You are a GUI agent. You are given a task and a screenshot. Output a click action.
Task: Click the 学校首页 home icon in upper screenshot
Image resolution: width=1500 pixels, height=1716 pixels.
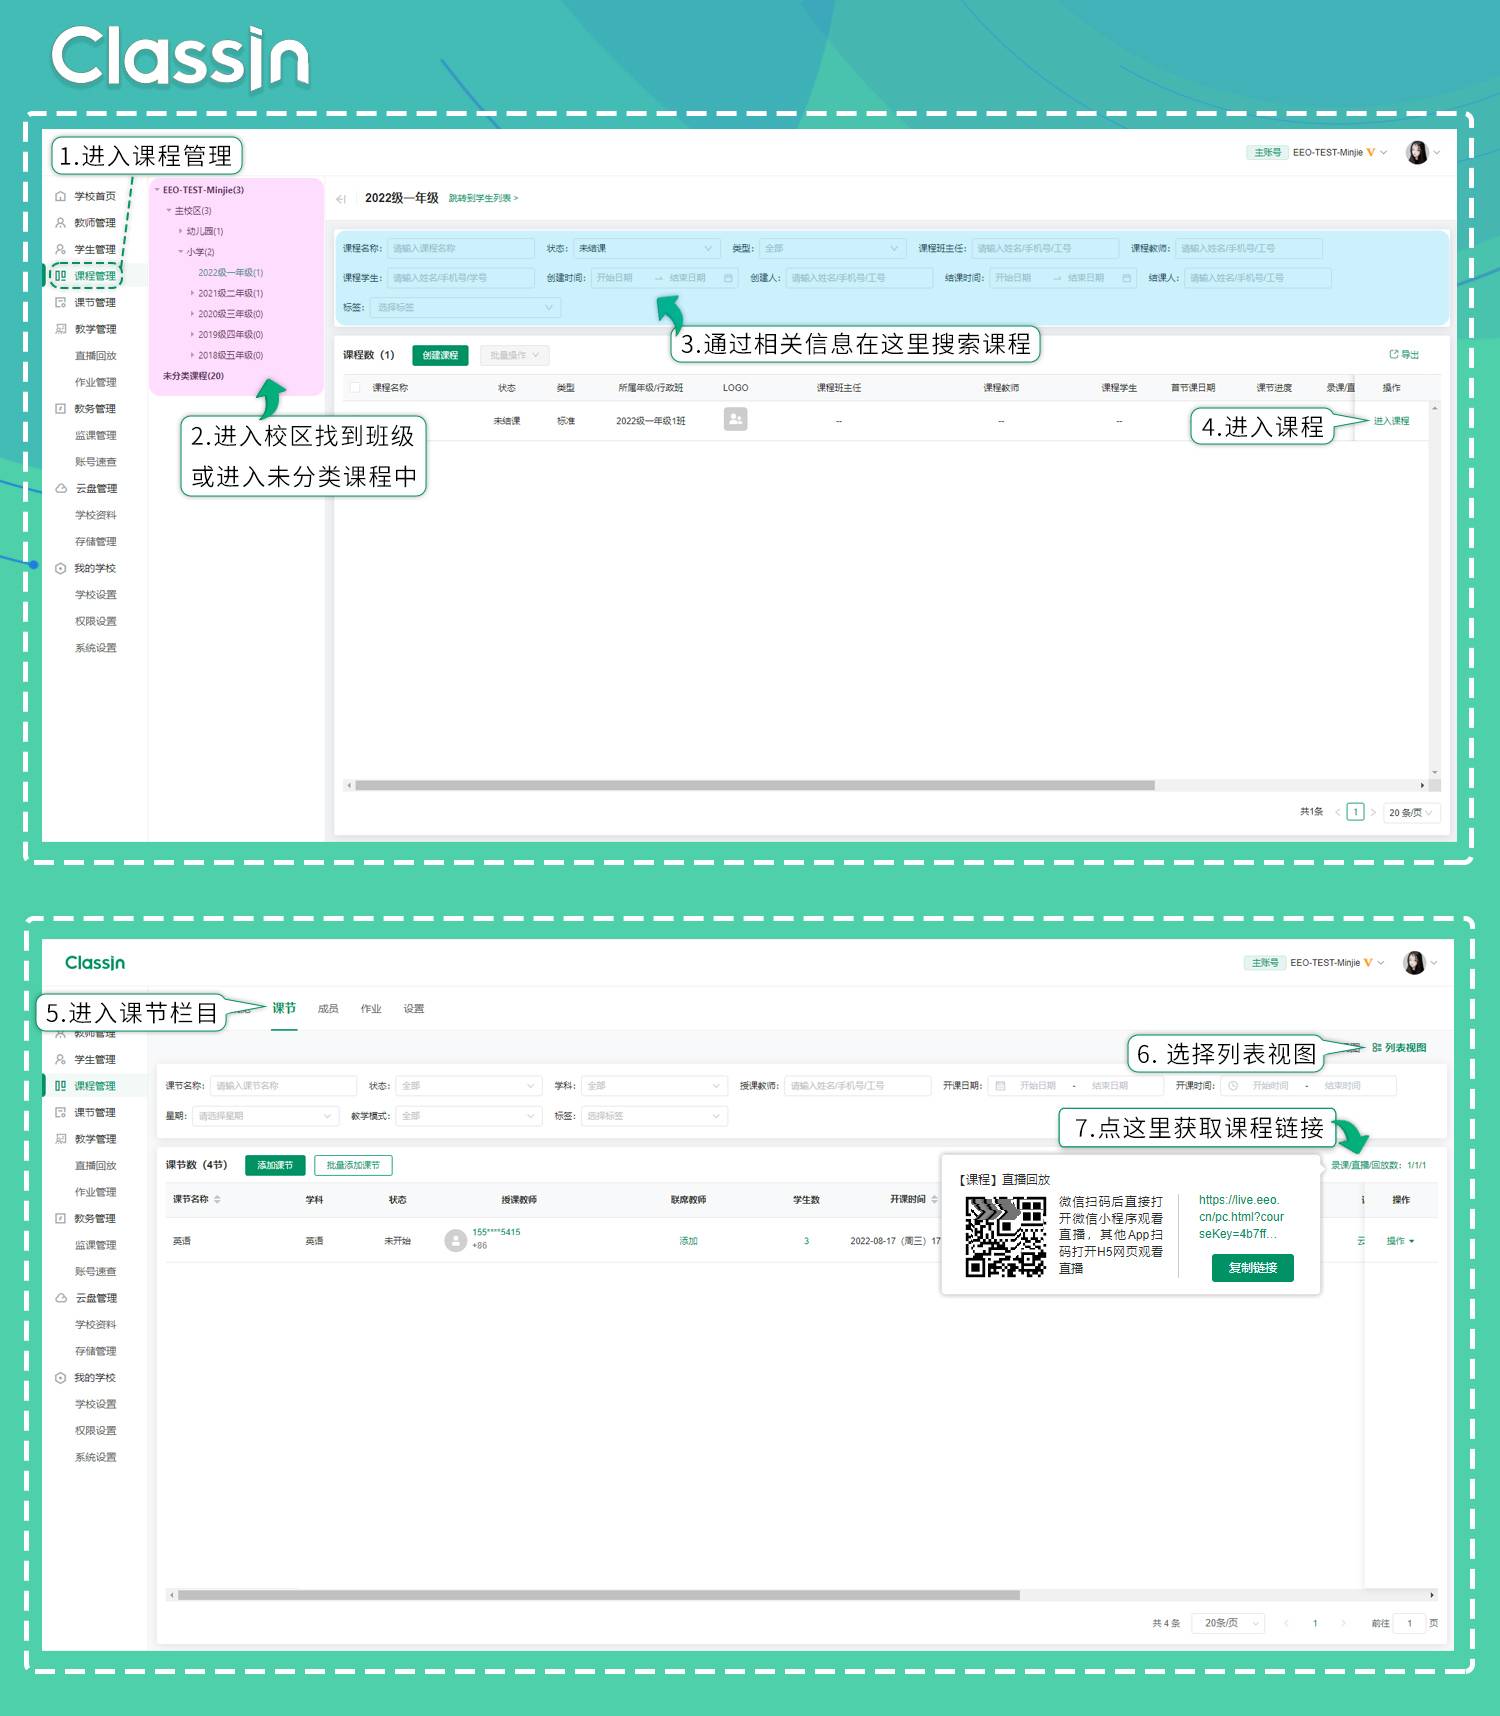pos(60,196)
